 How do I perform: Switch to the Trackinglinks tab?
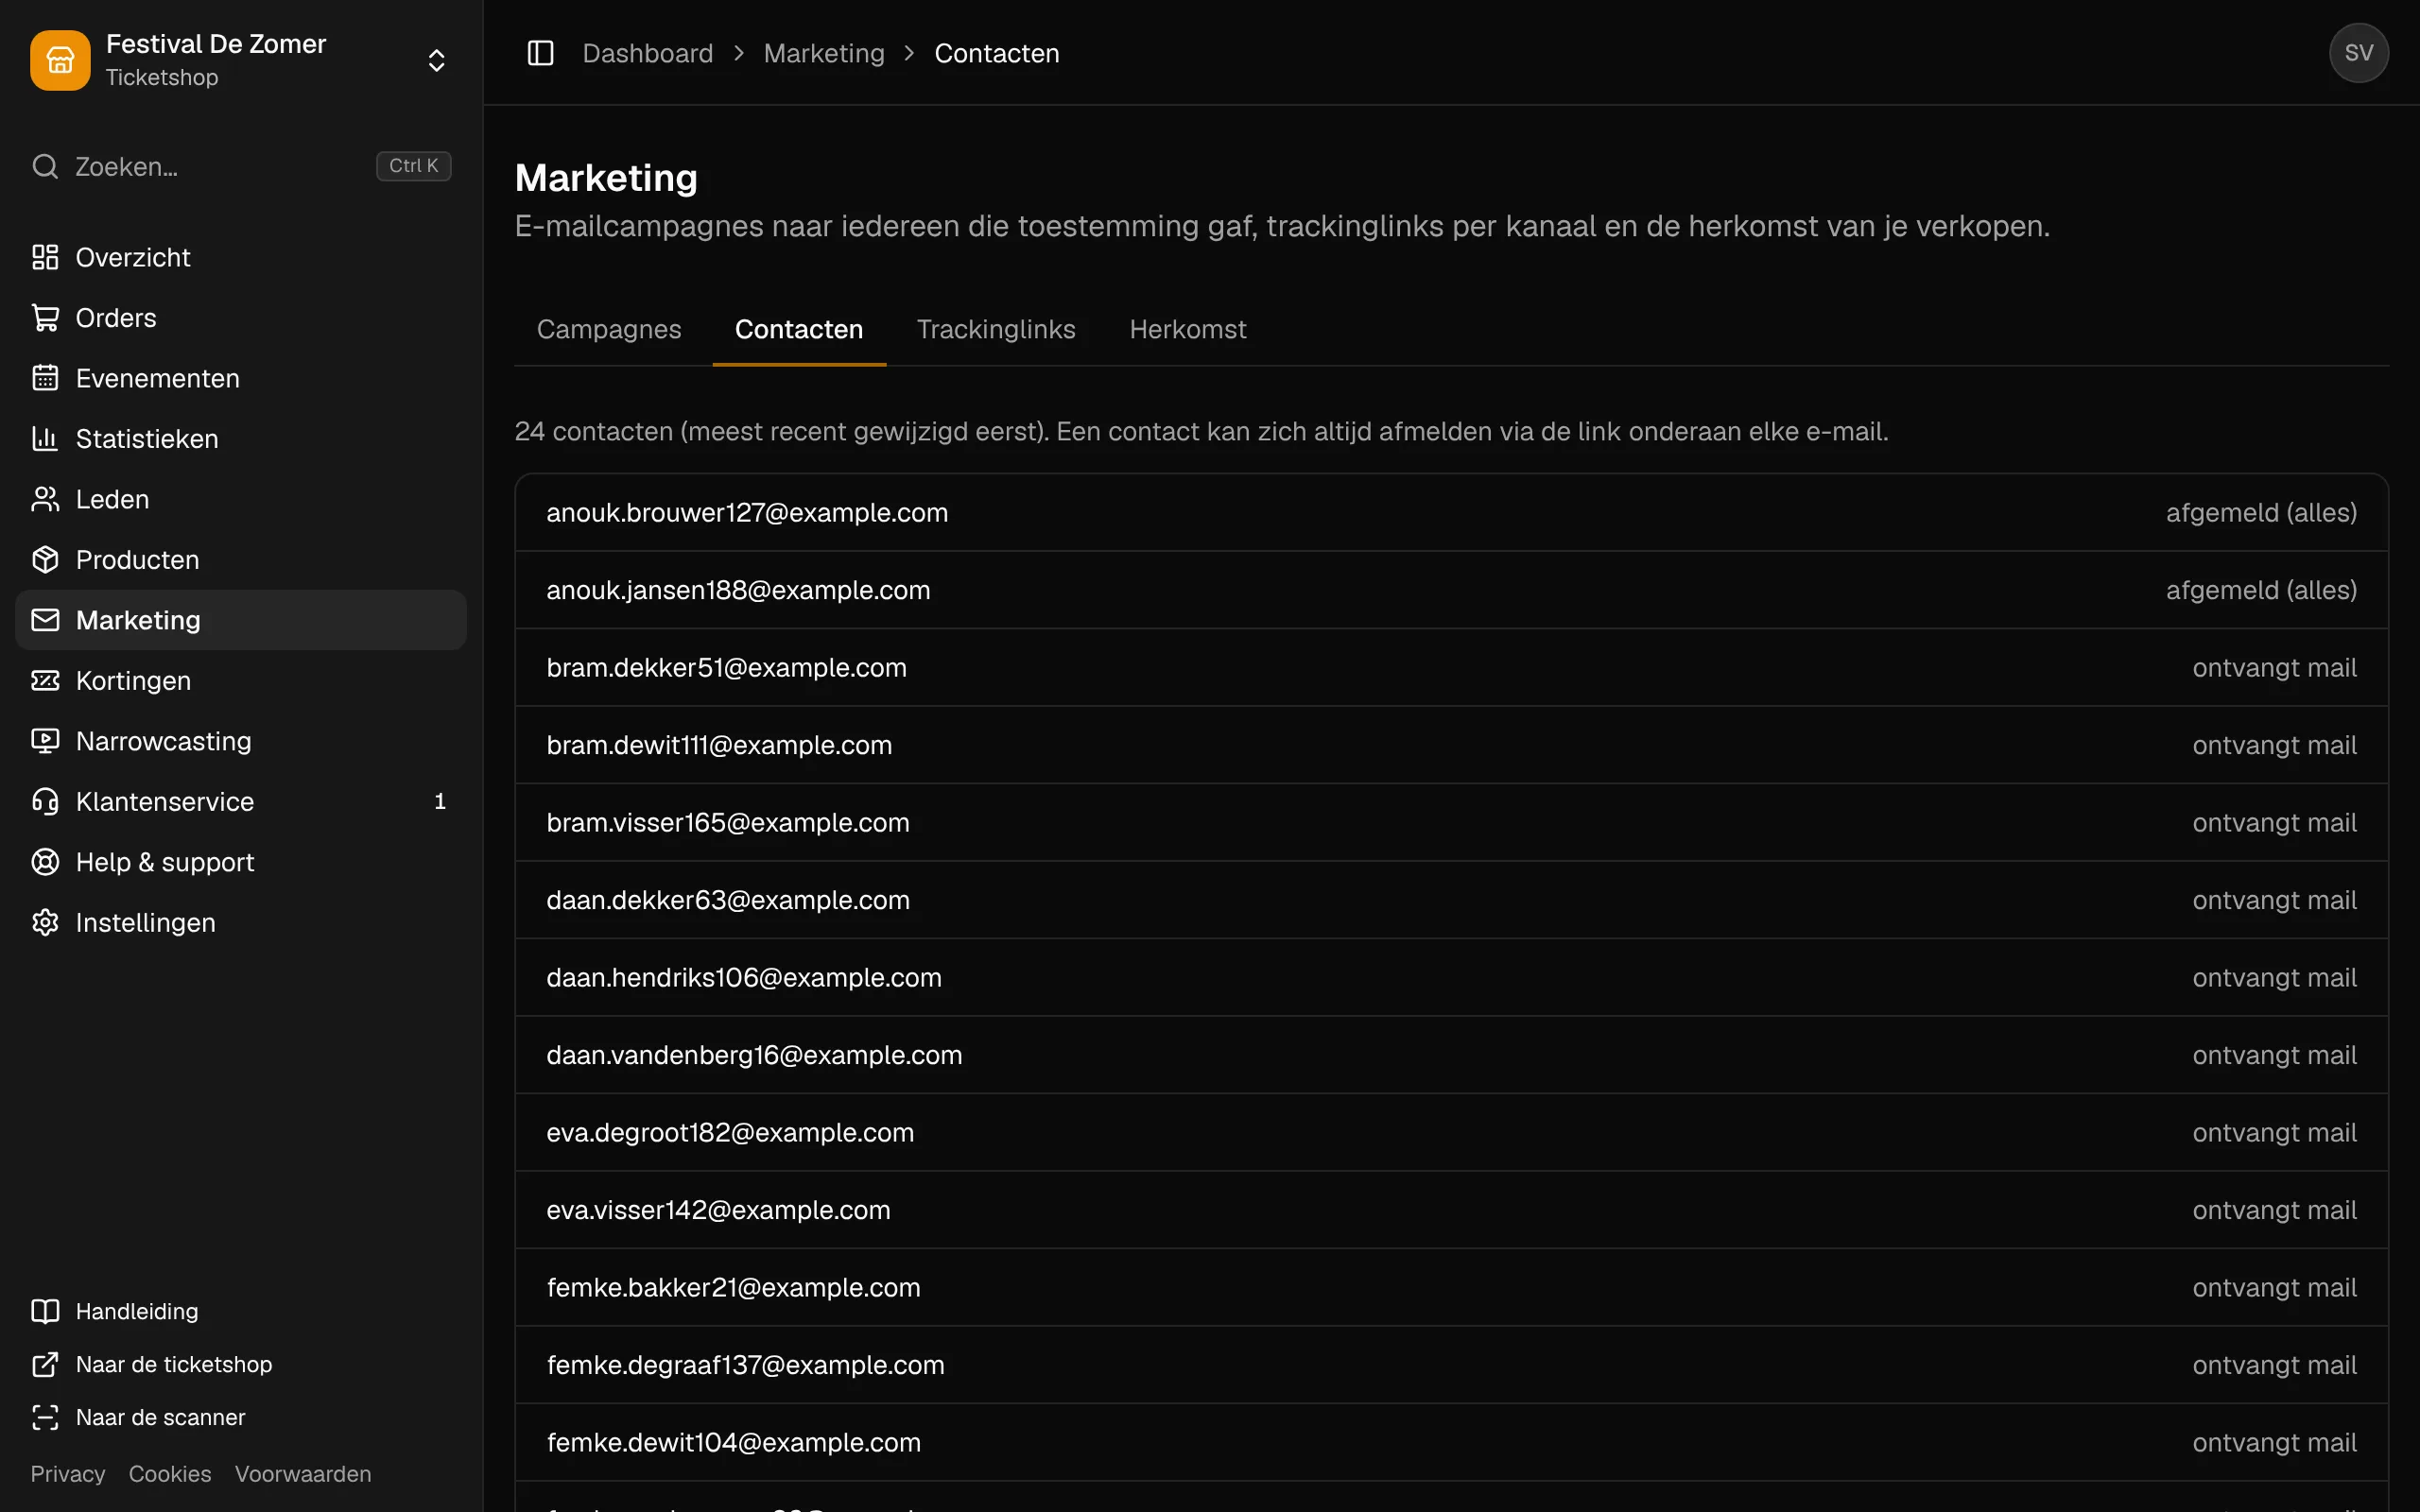tap(996, 329)
